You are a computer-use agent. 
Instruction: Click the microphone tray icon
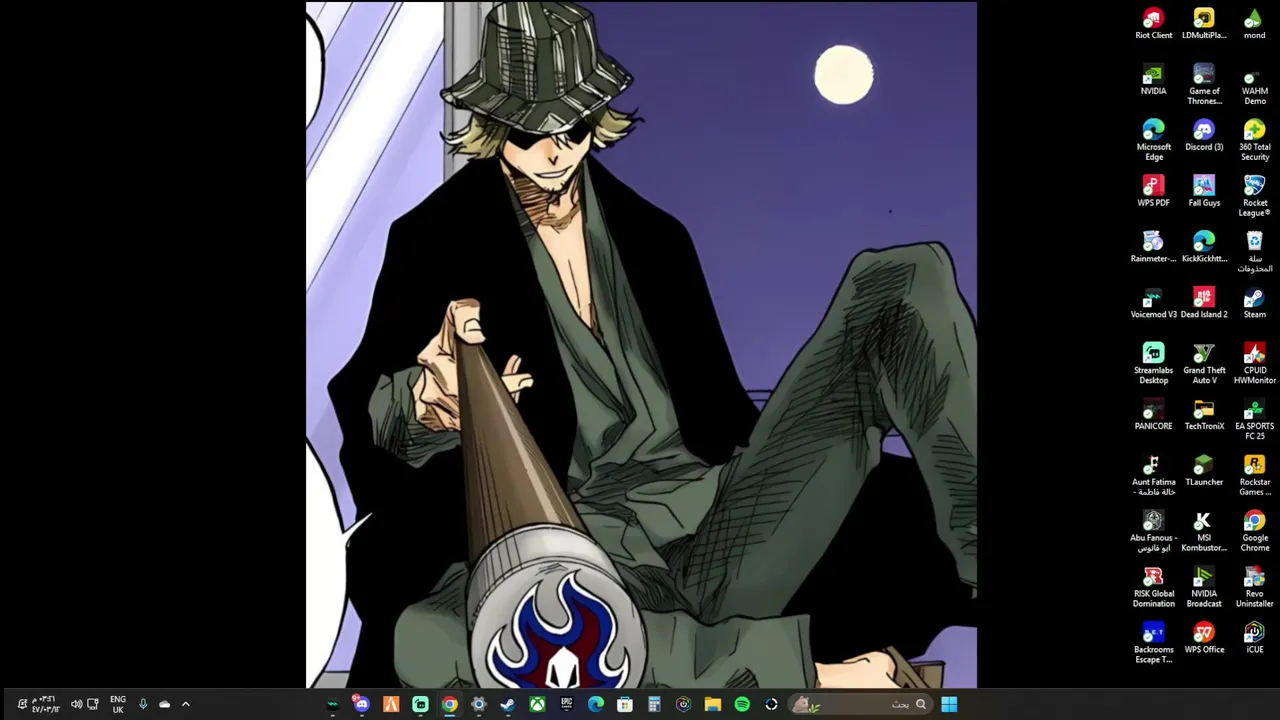coord(143,704)
